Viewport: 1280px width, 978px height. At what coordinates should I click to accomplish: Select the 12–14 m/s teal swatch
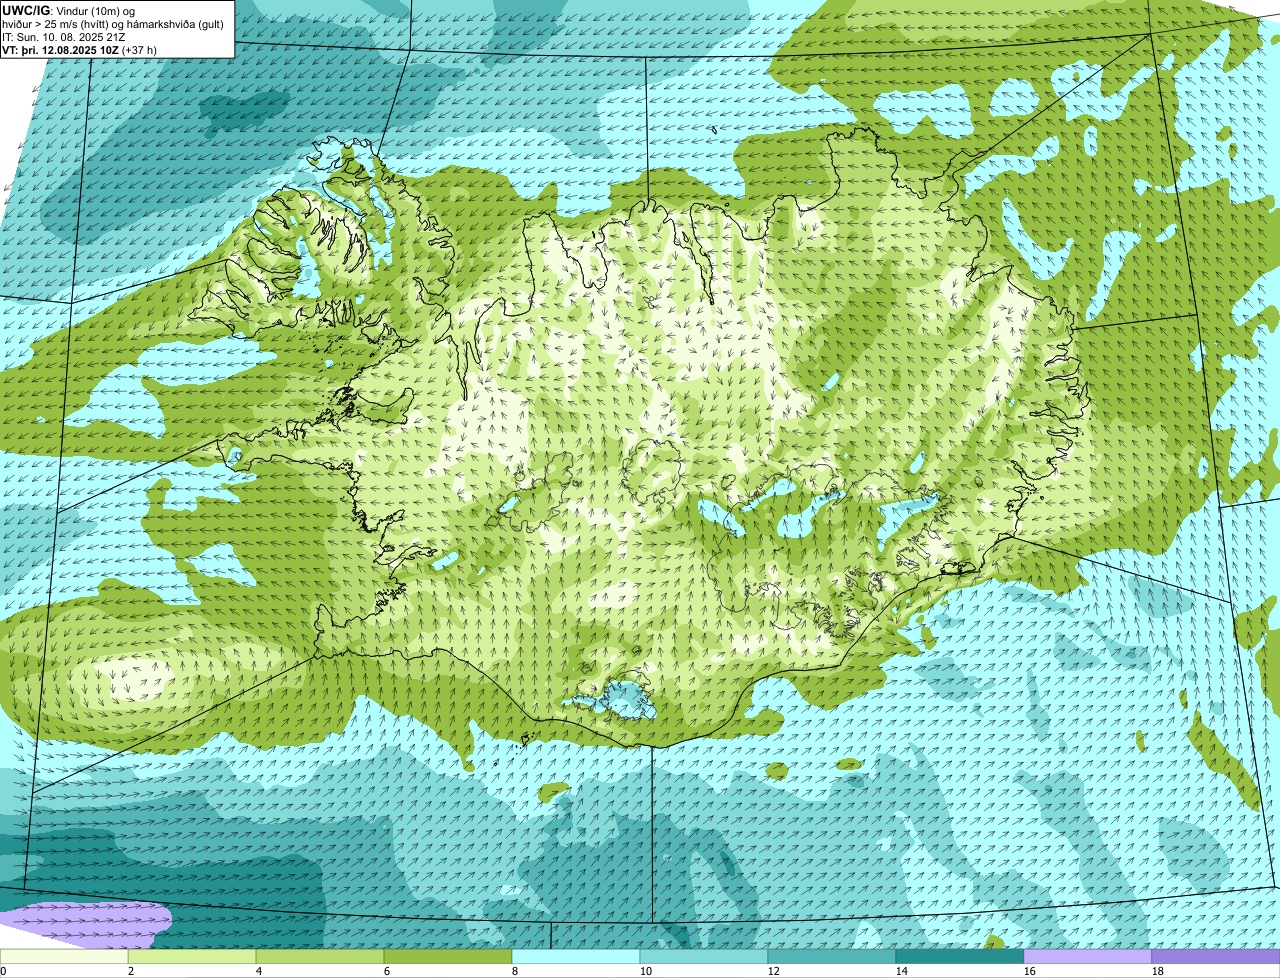(832, 956)
